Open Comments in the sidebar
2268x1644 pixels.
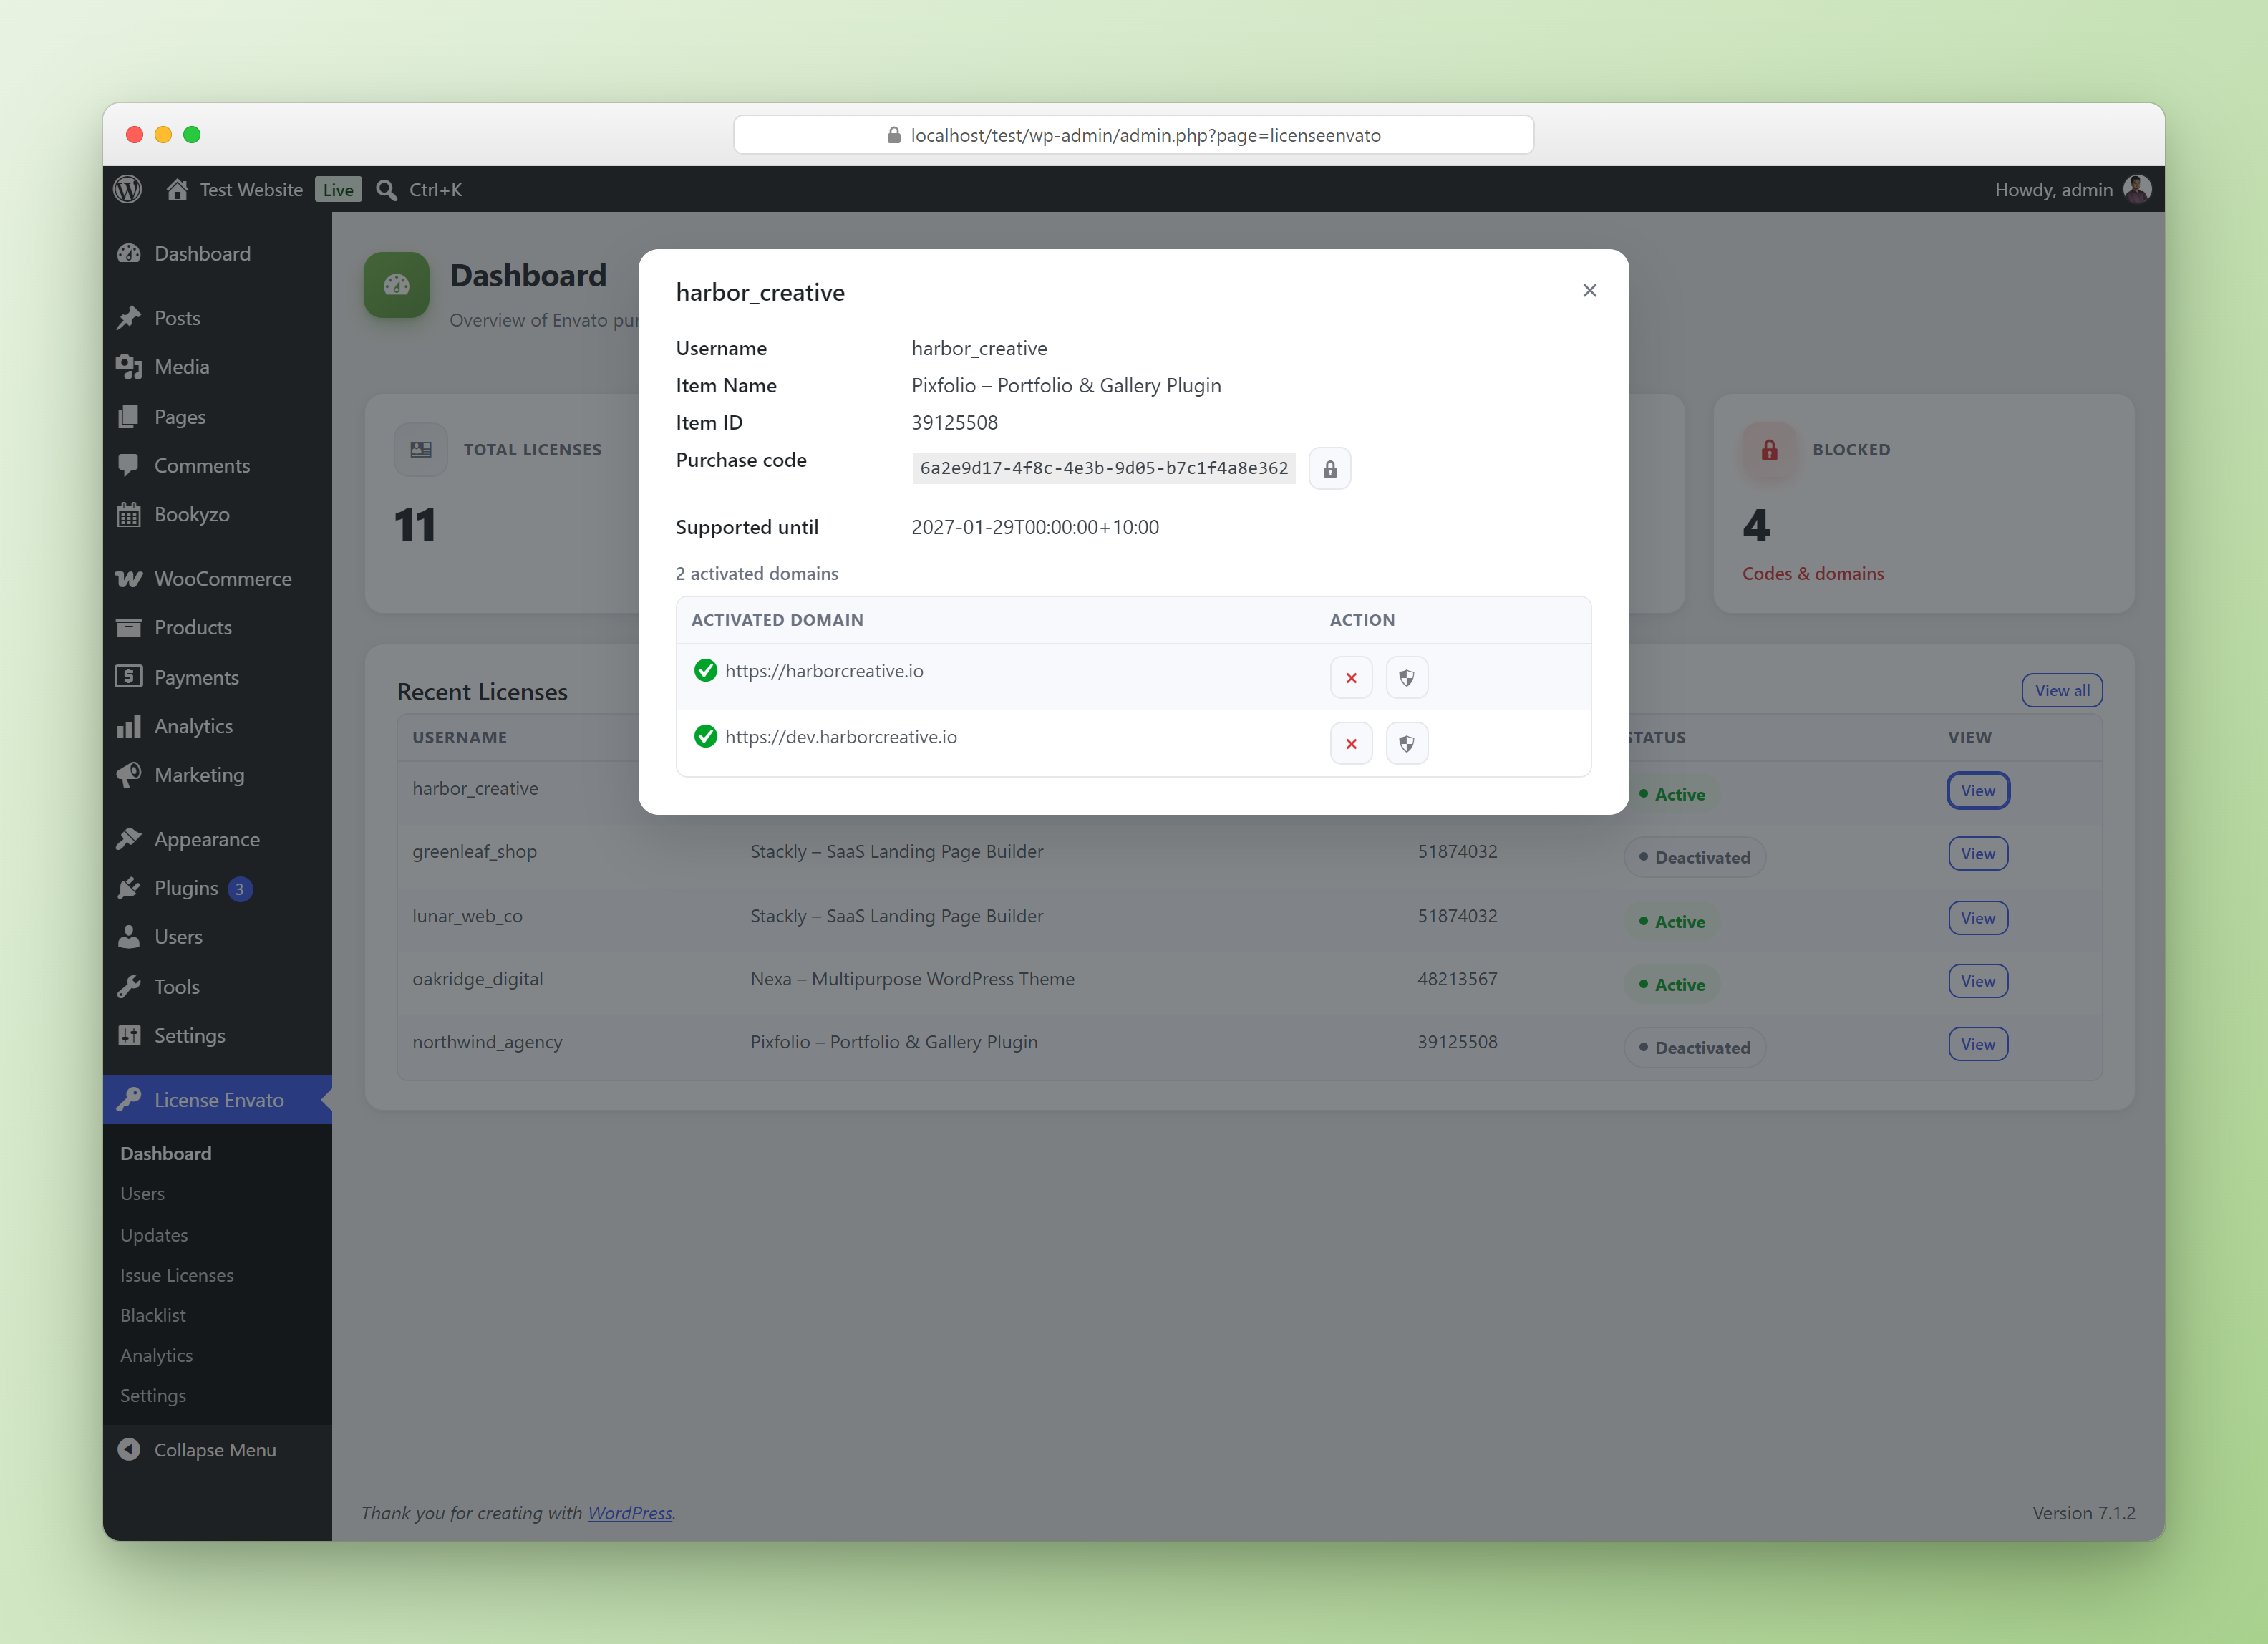pos(217,465)
